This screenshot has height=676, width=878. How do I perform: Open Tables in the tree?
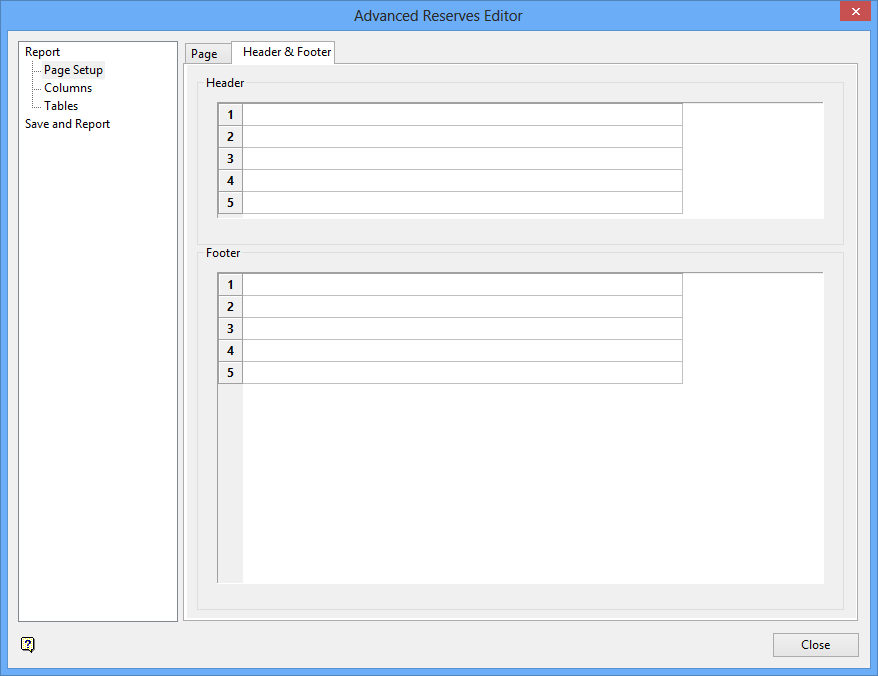click(x=61, y=106)
